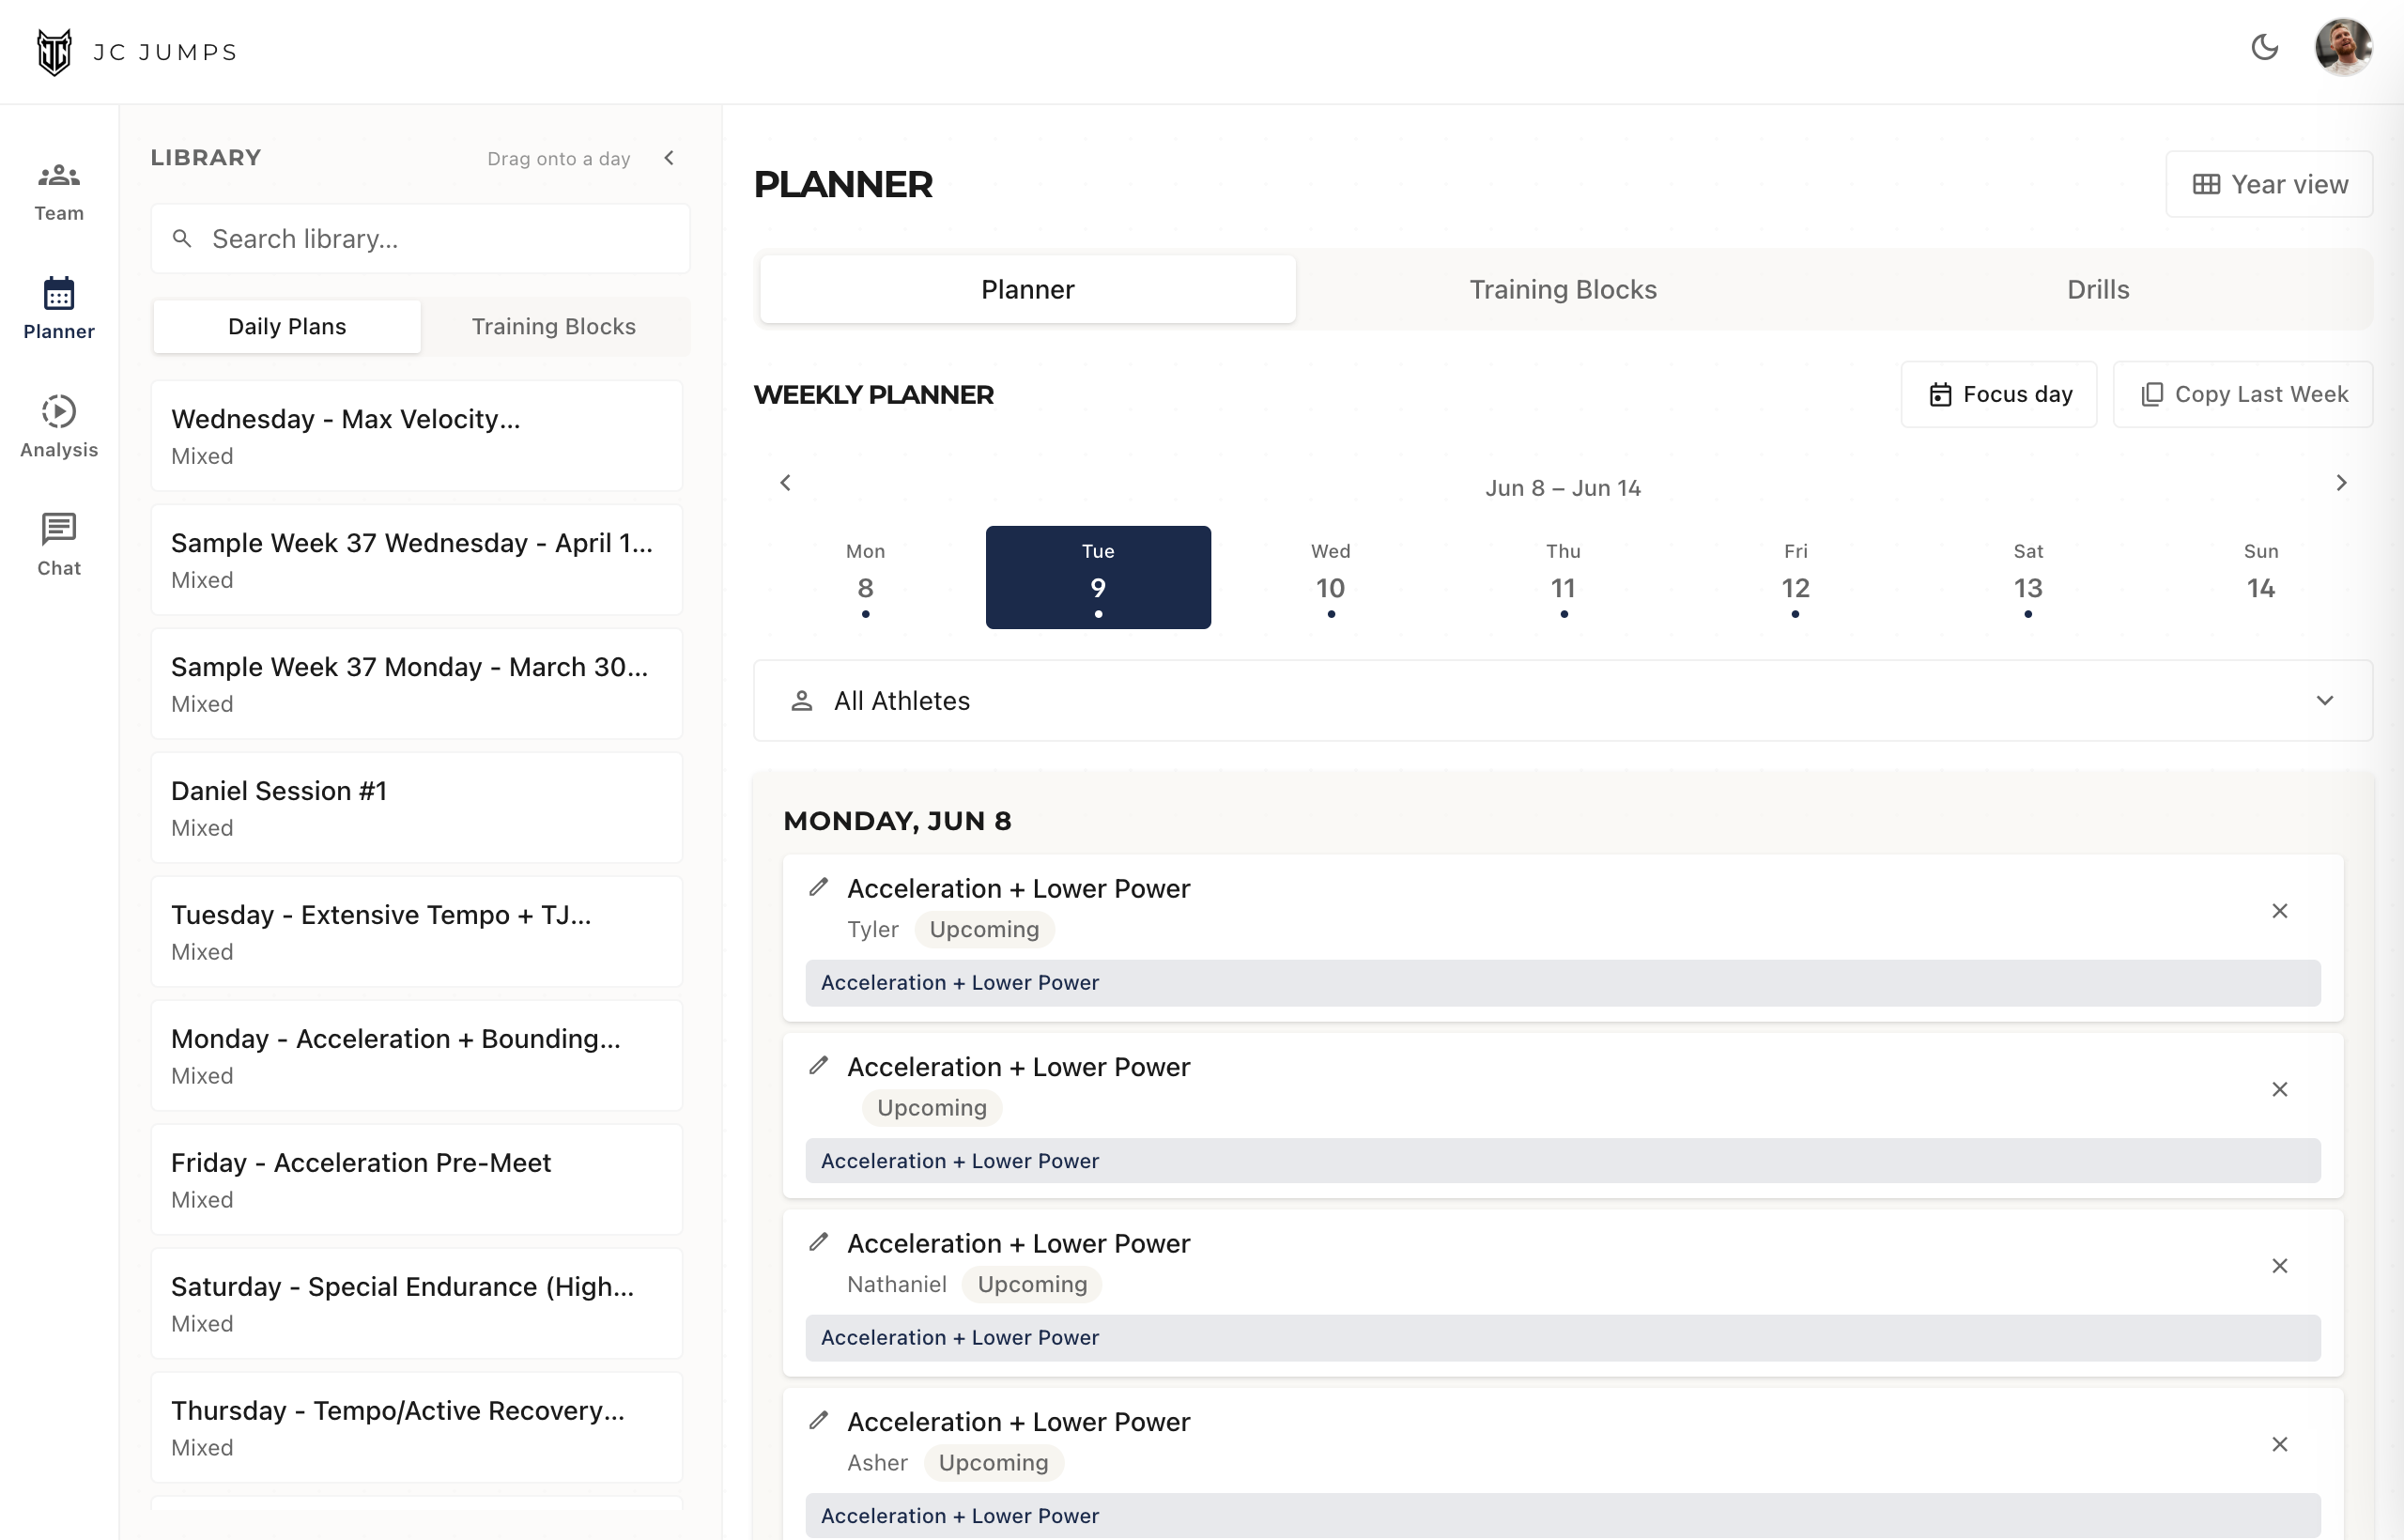2404x1540 pixels.
Task: Select Thu 11 in the week strip
Action: [1563, 578]
